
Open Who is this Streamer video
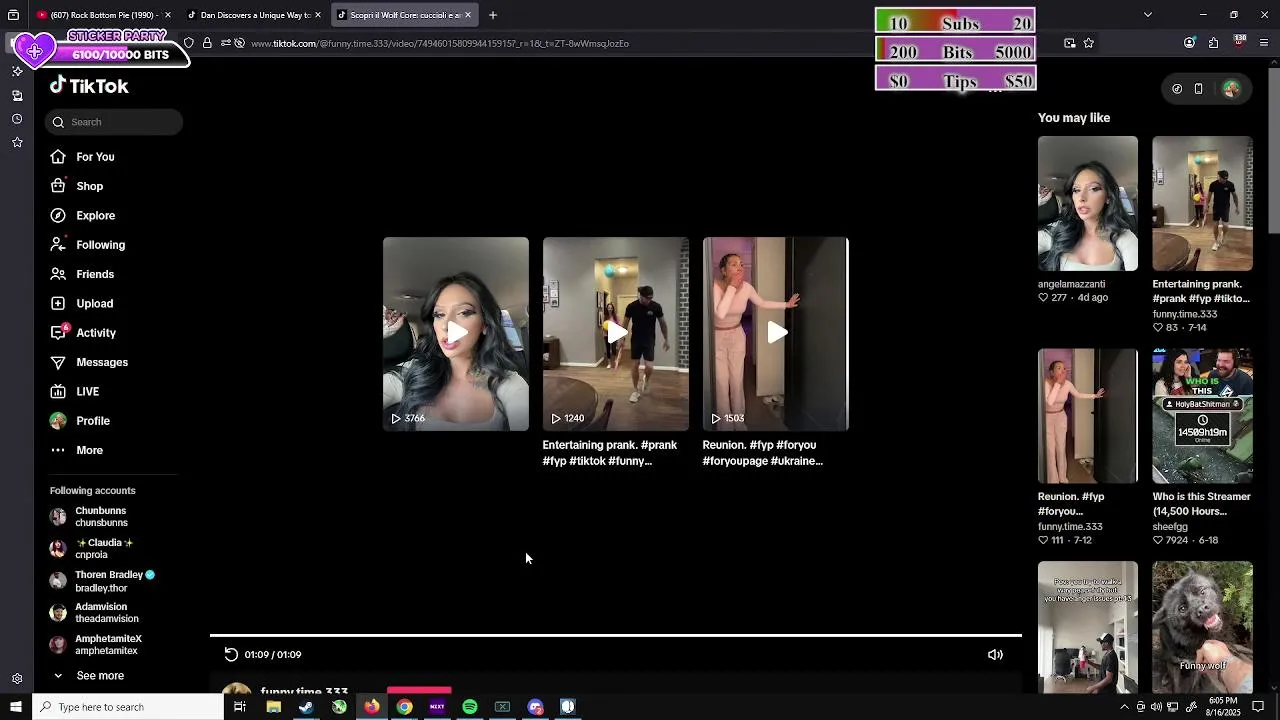click(x=1202, y=416)
